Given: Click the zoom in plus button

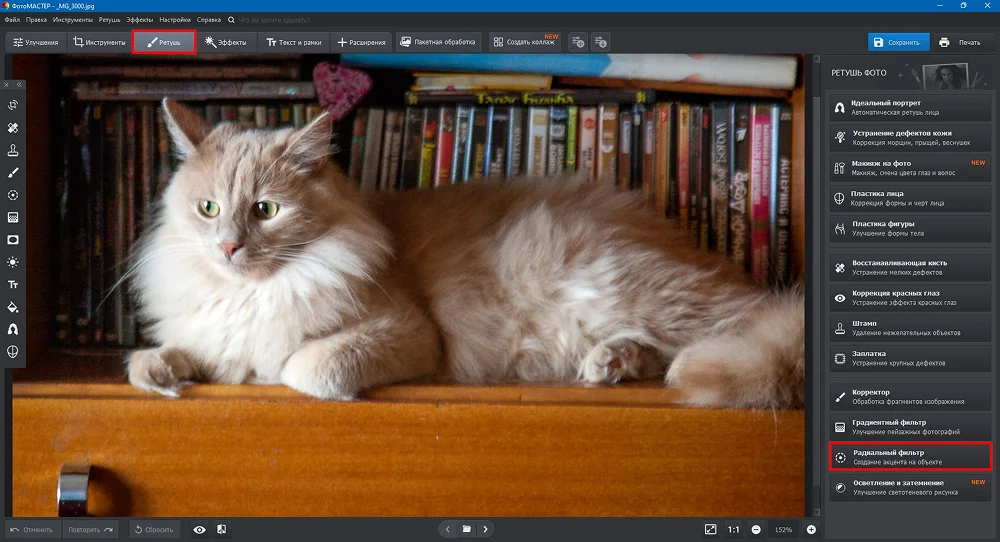Looking at the screenshot, I should [x=811, y=529].
